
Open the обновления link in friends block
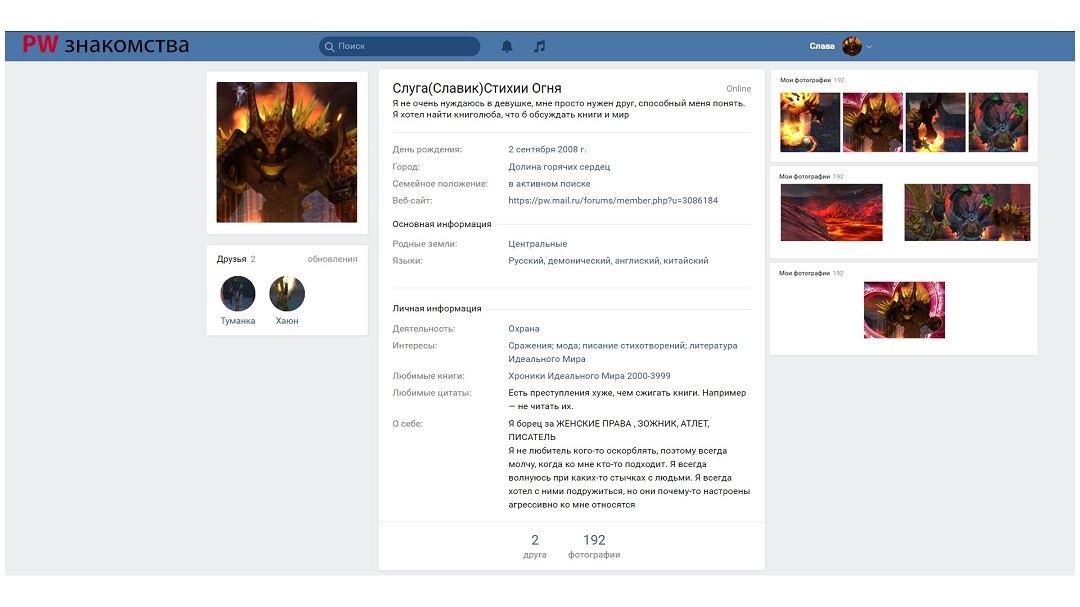[332, 259]
